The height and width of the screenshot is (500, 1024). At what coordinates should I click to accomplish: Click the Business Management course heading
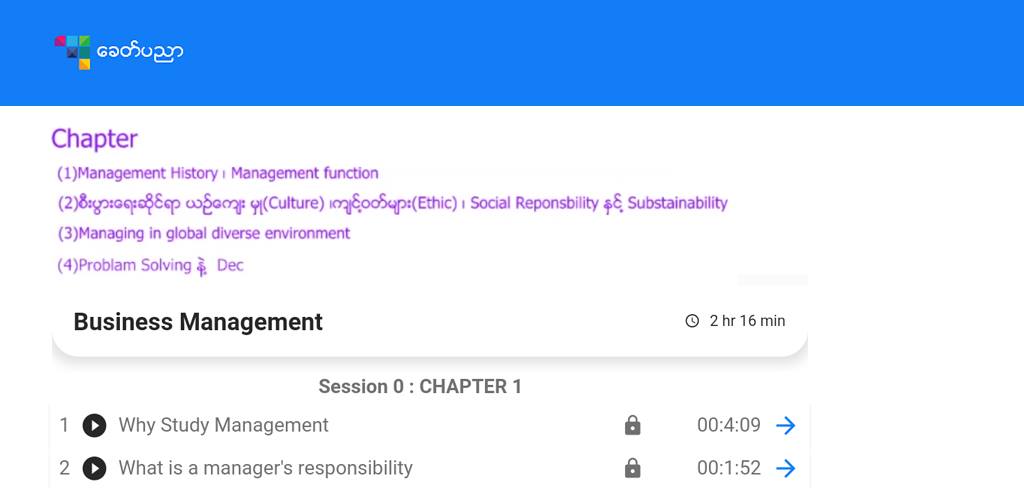pyautogui.click(x=198, y=322)
